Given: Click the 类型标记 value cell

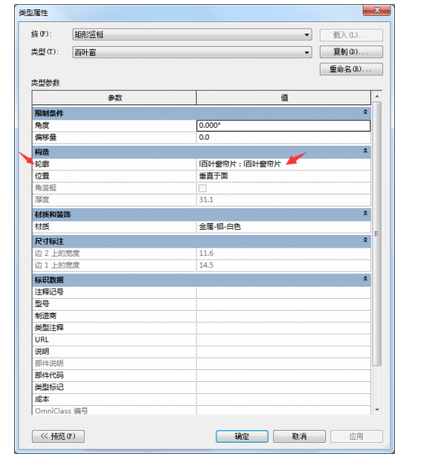Looking at the screenshot, I should click(283, 387).
